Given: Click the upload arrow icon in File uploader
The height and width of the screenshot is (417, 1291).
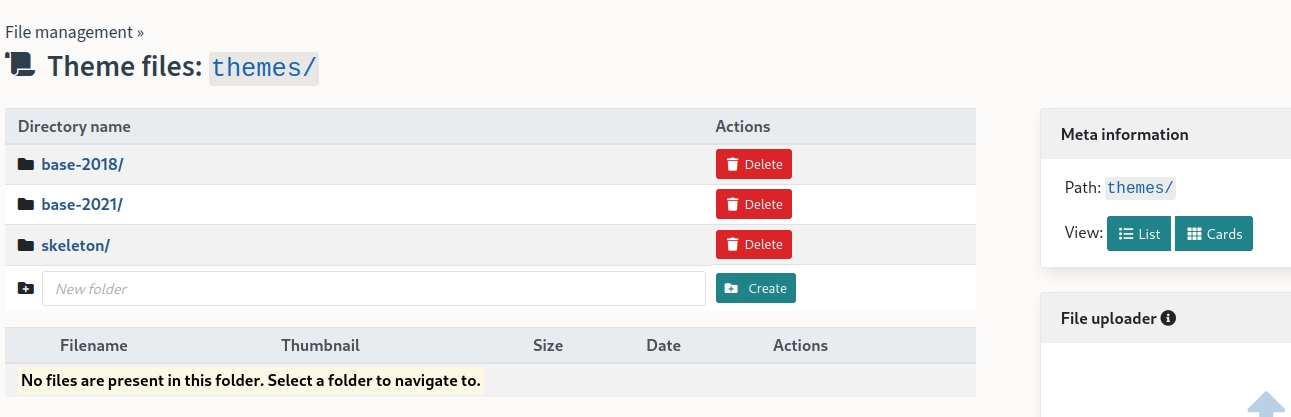Looking at the screenshot, I should 1265,404.
